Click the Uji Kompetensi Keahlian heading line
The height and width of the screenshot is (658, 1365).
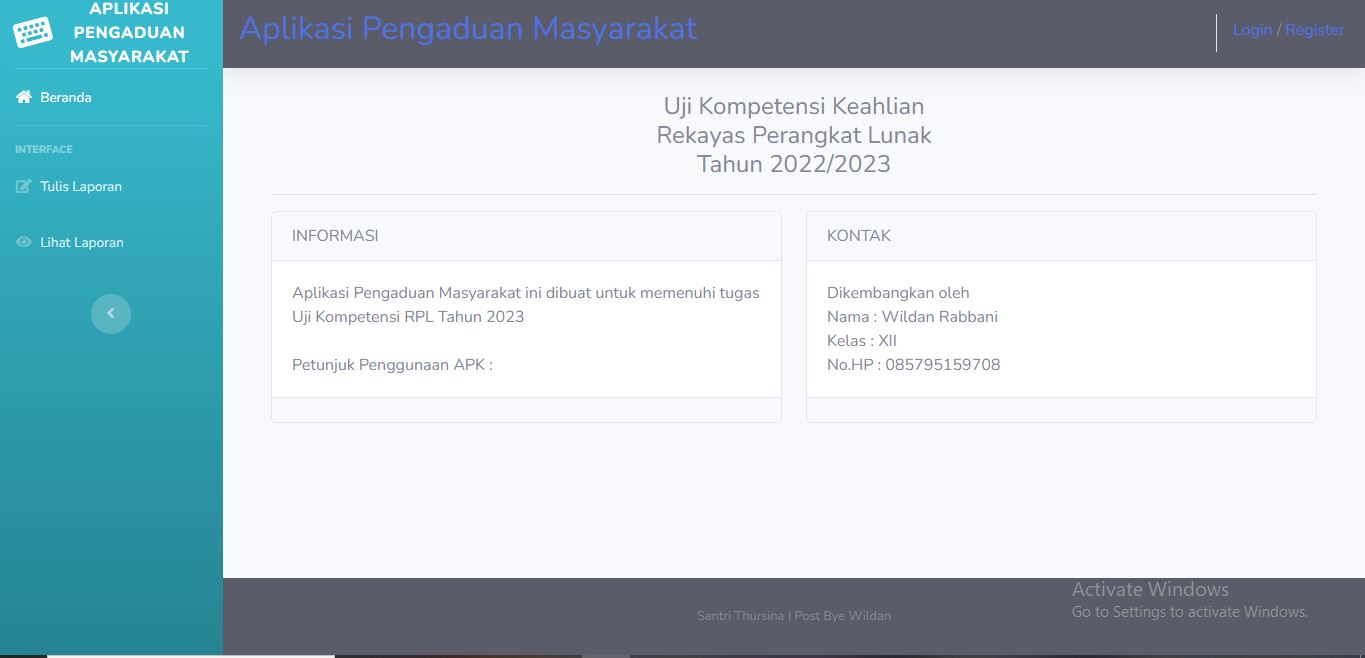pos(794,106)
